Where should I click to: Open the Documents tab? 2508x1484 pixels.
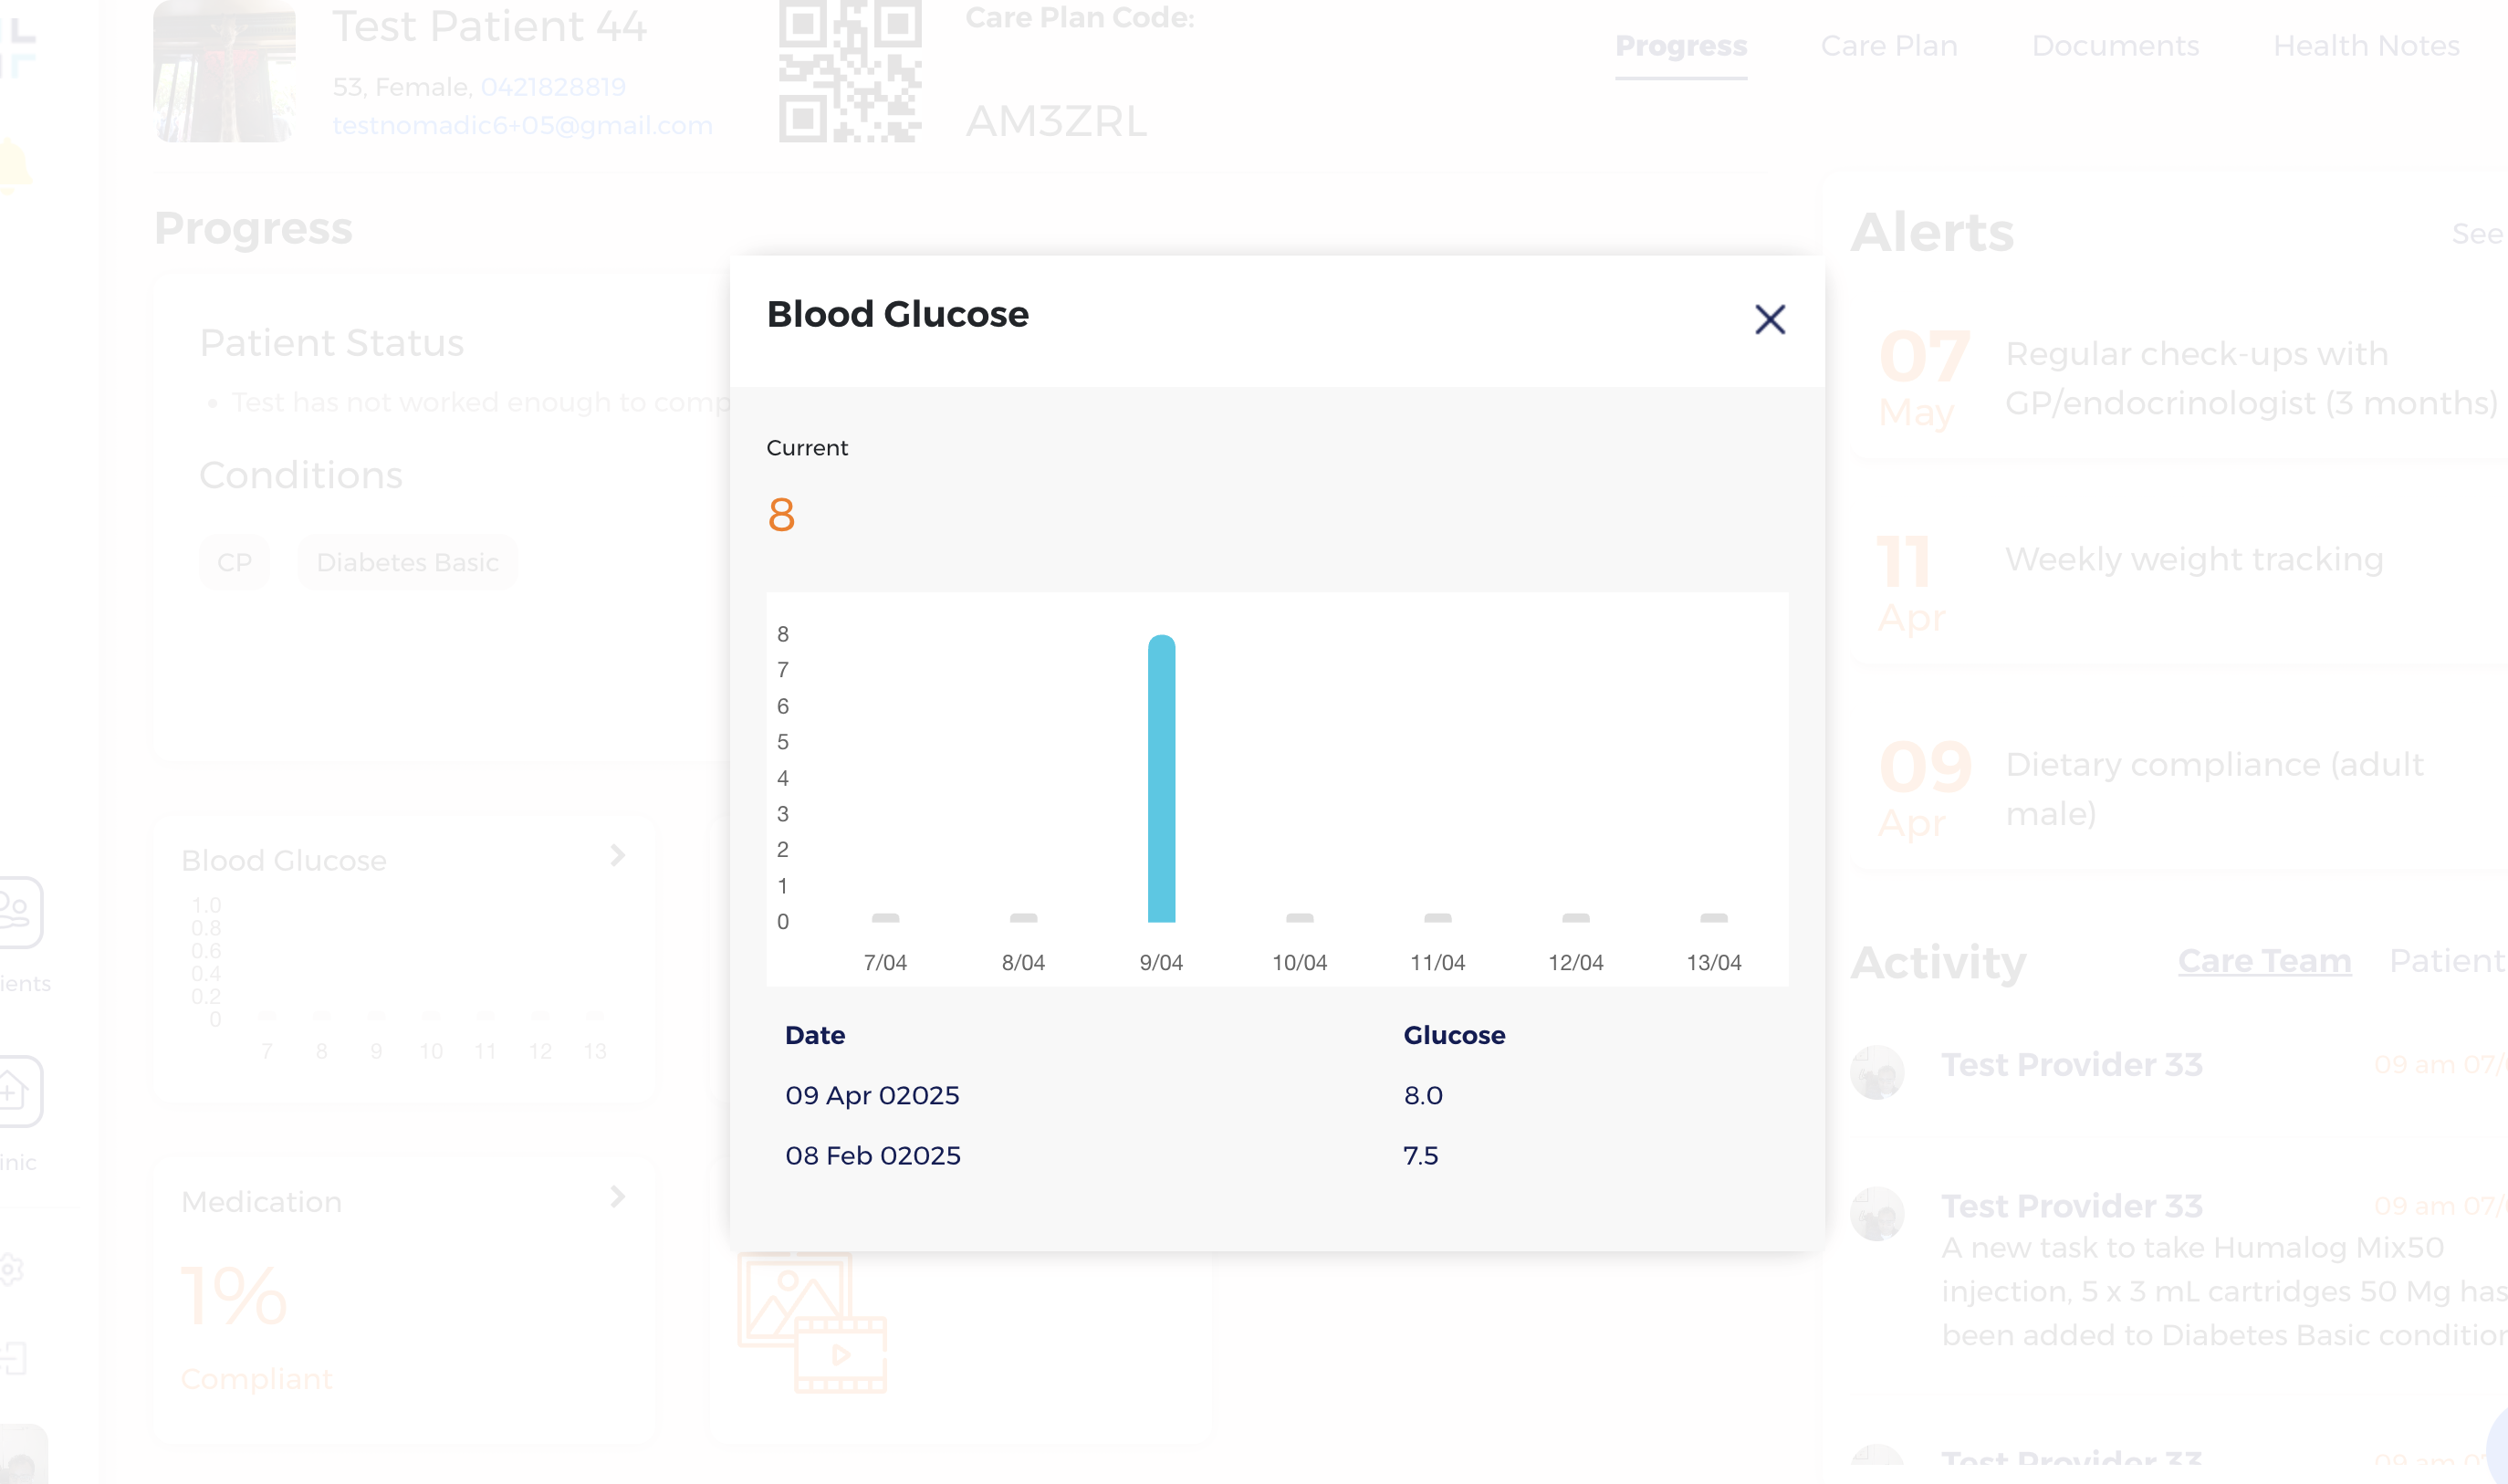[x=2114, y=46]
